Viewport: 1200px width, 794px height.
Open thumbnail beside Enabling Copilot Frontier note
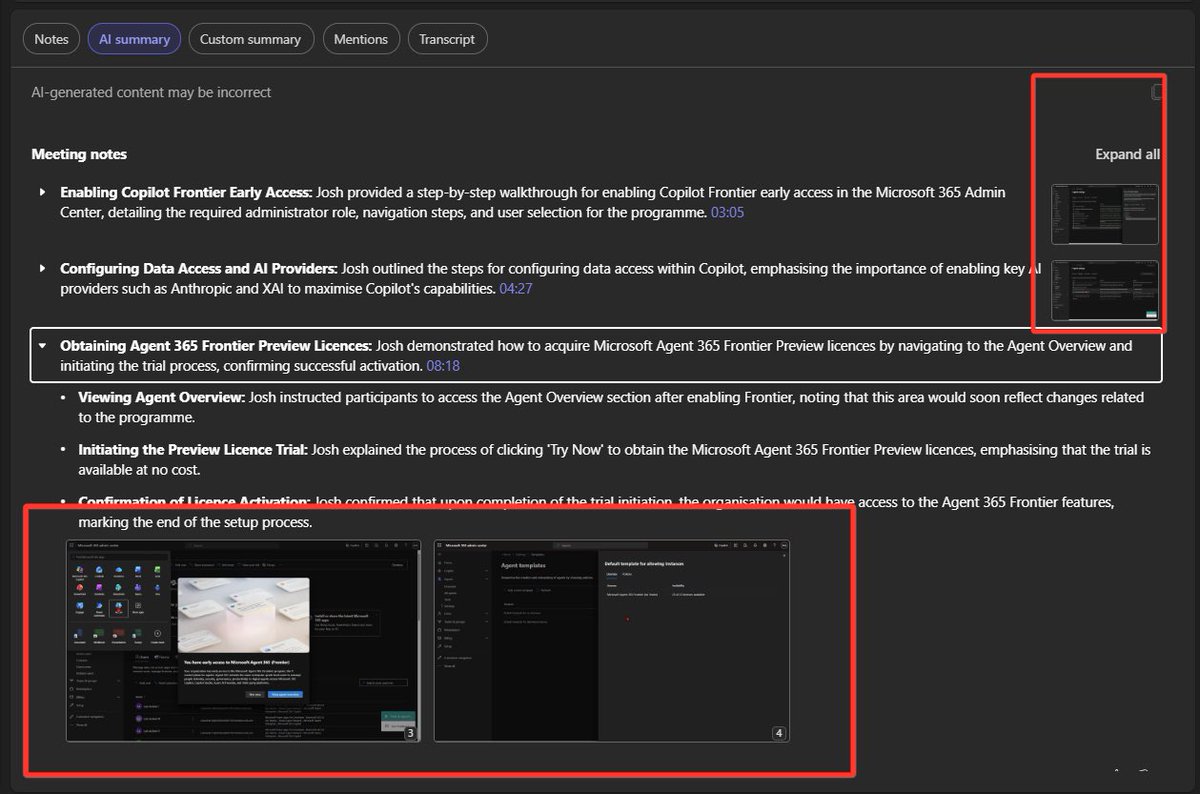[x=1105, y=214]
